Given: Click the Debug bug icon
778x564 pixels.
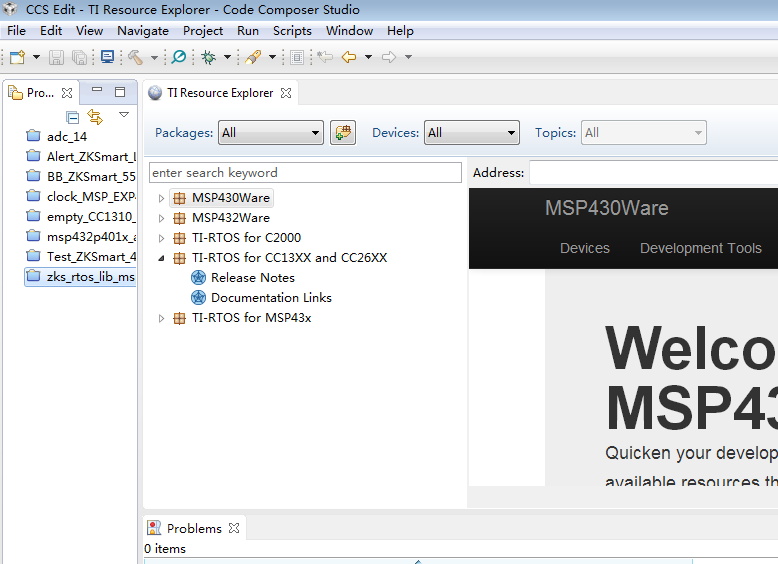Looking at the screenshot, I should click(x=209, y=58).
